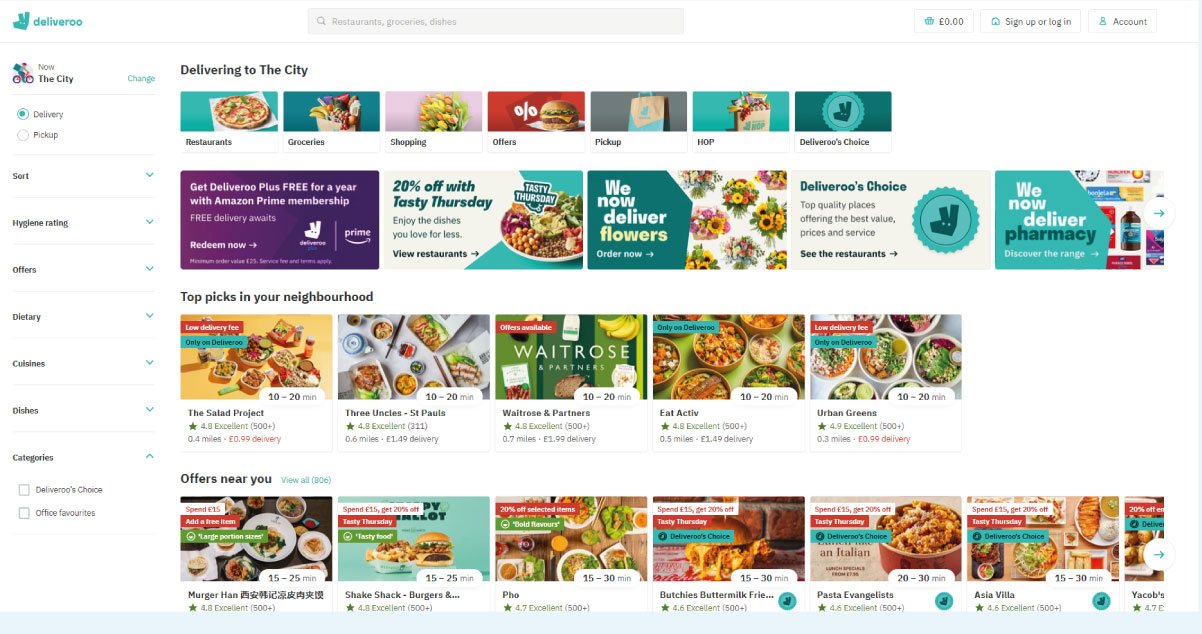
Task: Expand the Sort filter section
Action: 83,175
